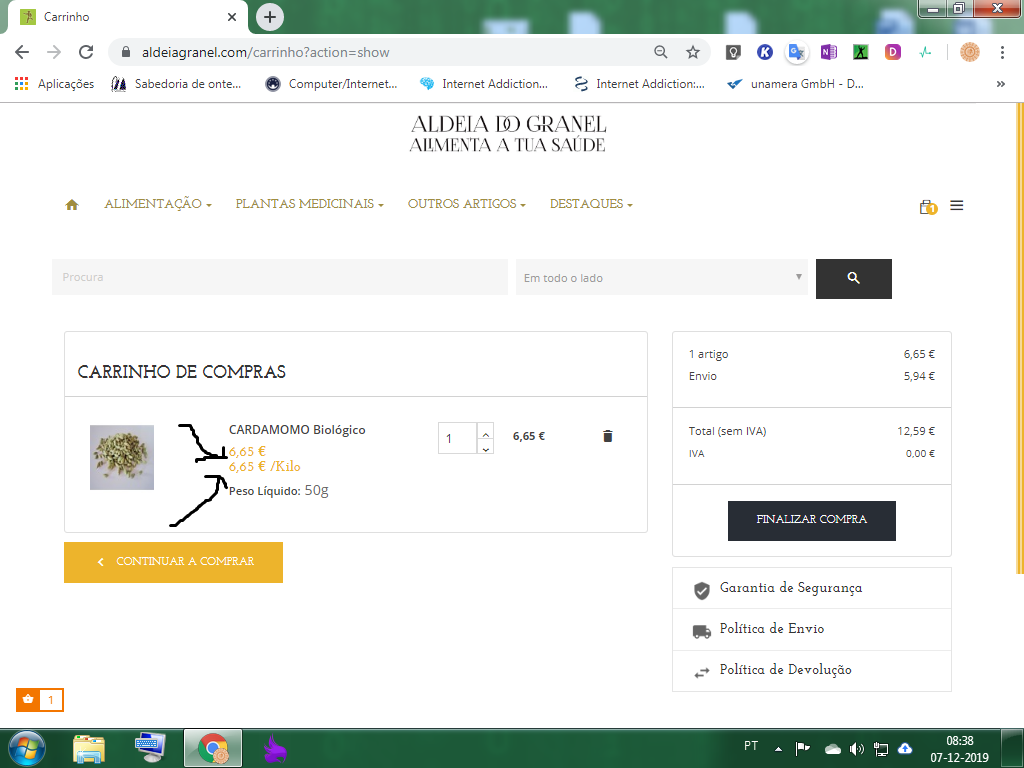1024x768 pixels.
Task: Open the Google Translate extension
Action: pyautogui.click(x=797, y=52)
